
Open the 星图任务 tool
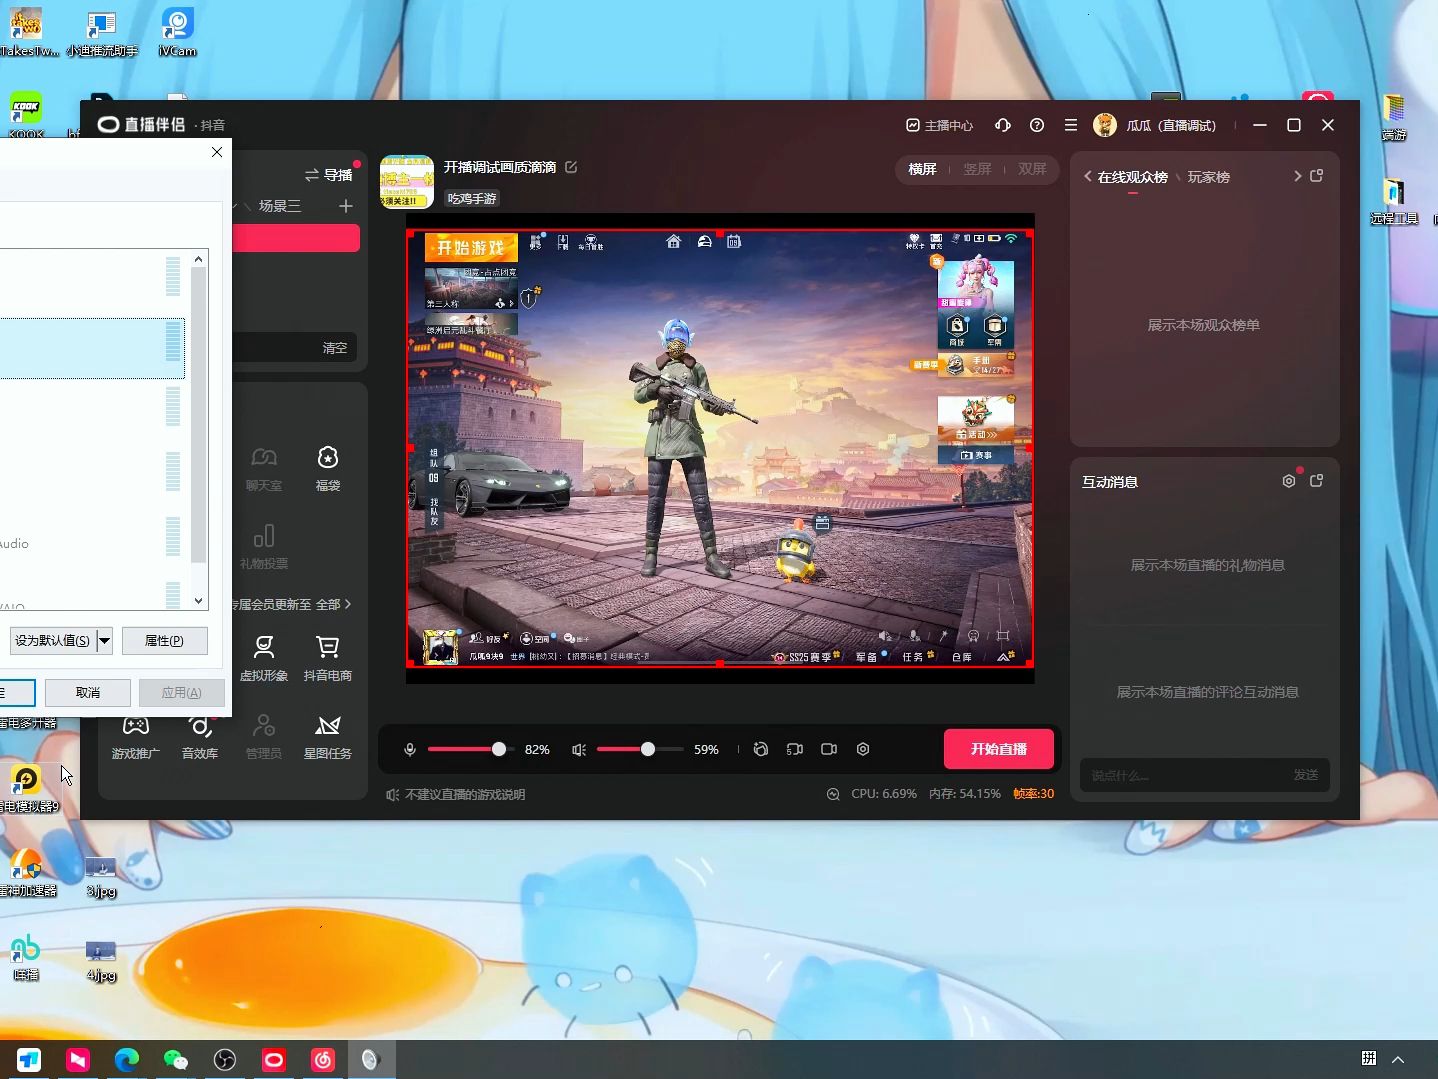coord(328,737)
